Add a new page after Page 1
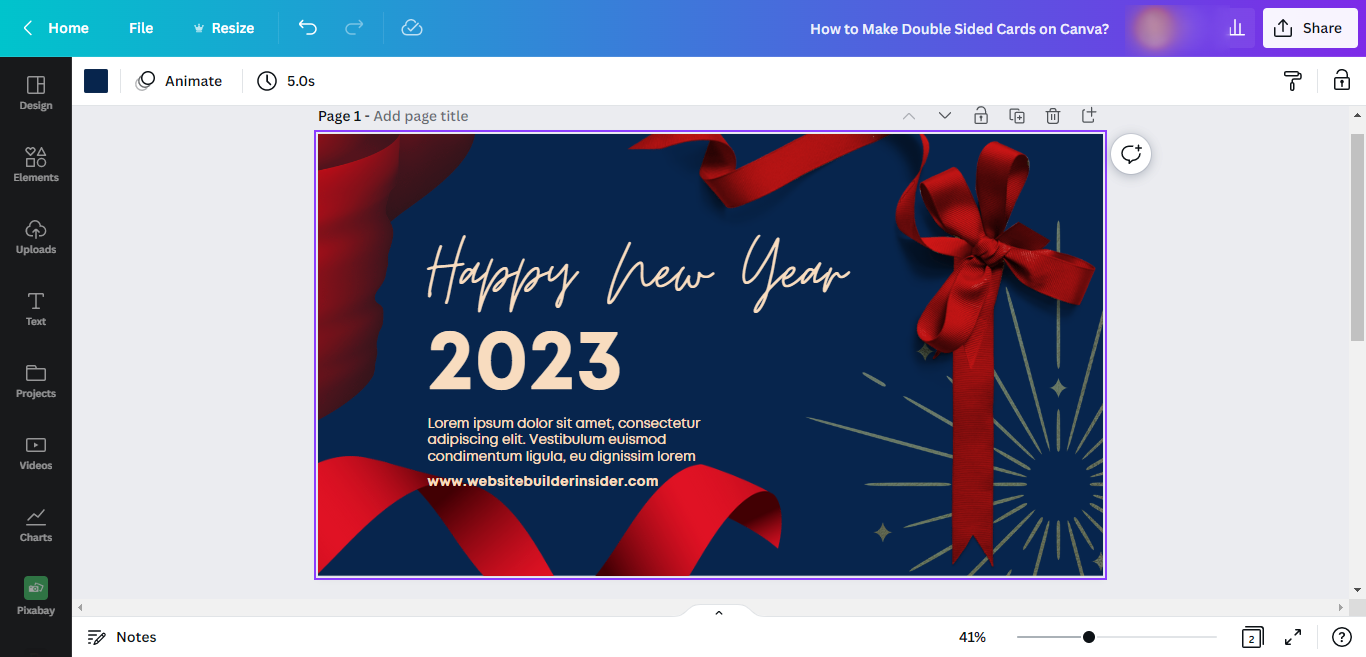This screenshot has width=1366, height=657. pyautogui.click(x=1089, y=116)
